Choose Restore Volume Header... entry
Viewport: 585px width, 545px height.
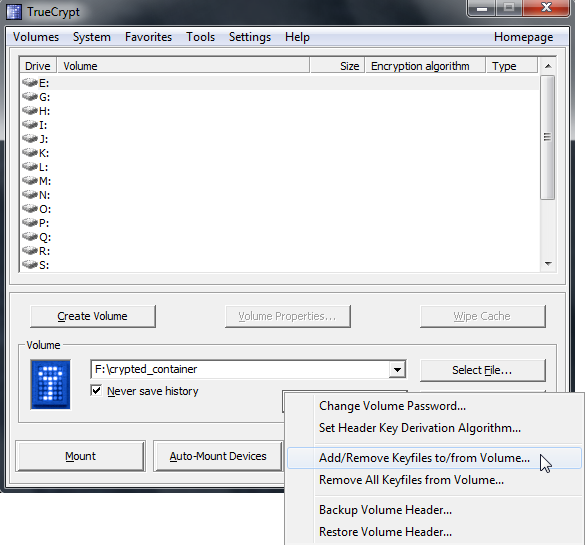click(x=434, y=532)
